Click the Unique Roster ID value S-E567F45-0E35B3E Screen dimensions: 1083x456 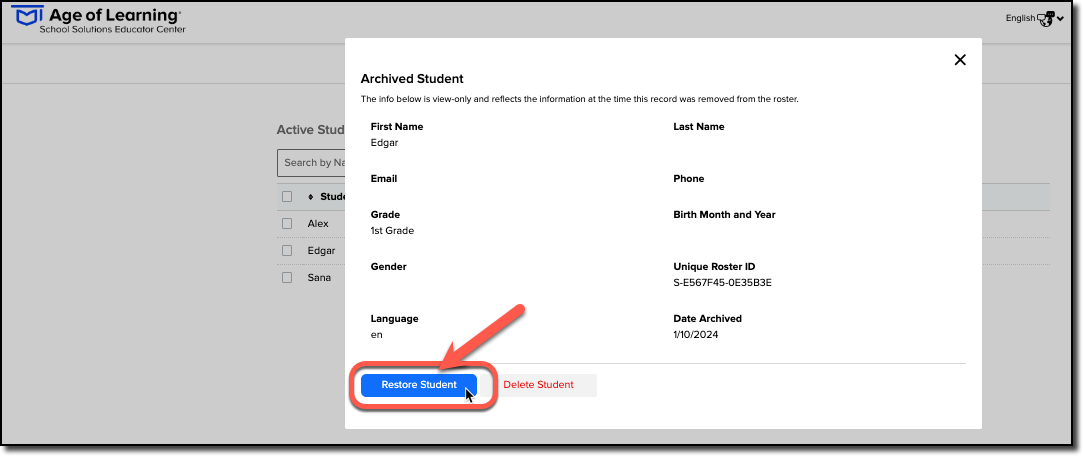tap(722, 283)
